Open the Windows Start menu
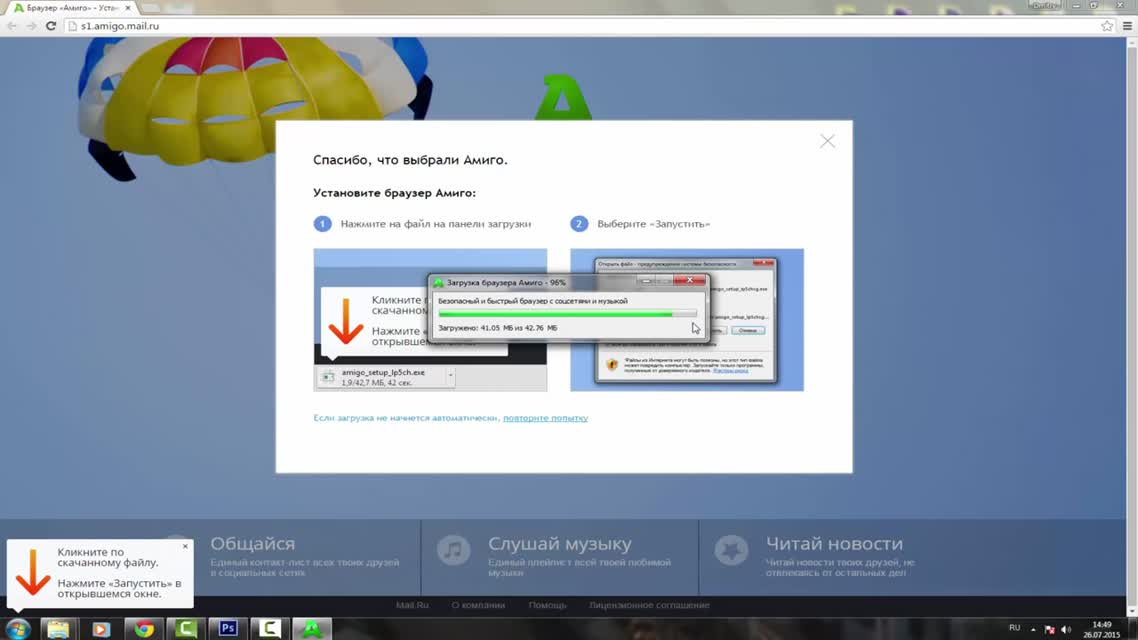This screenshot has width=1138, height=640. pos(17,629)
